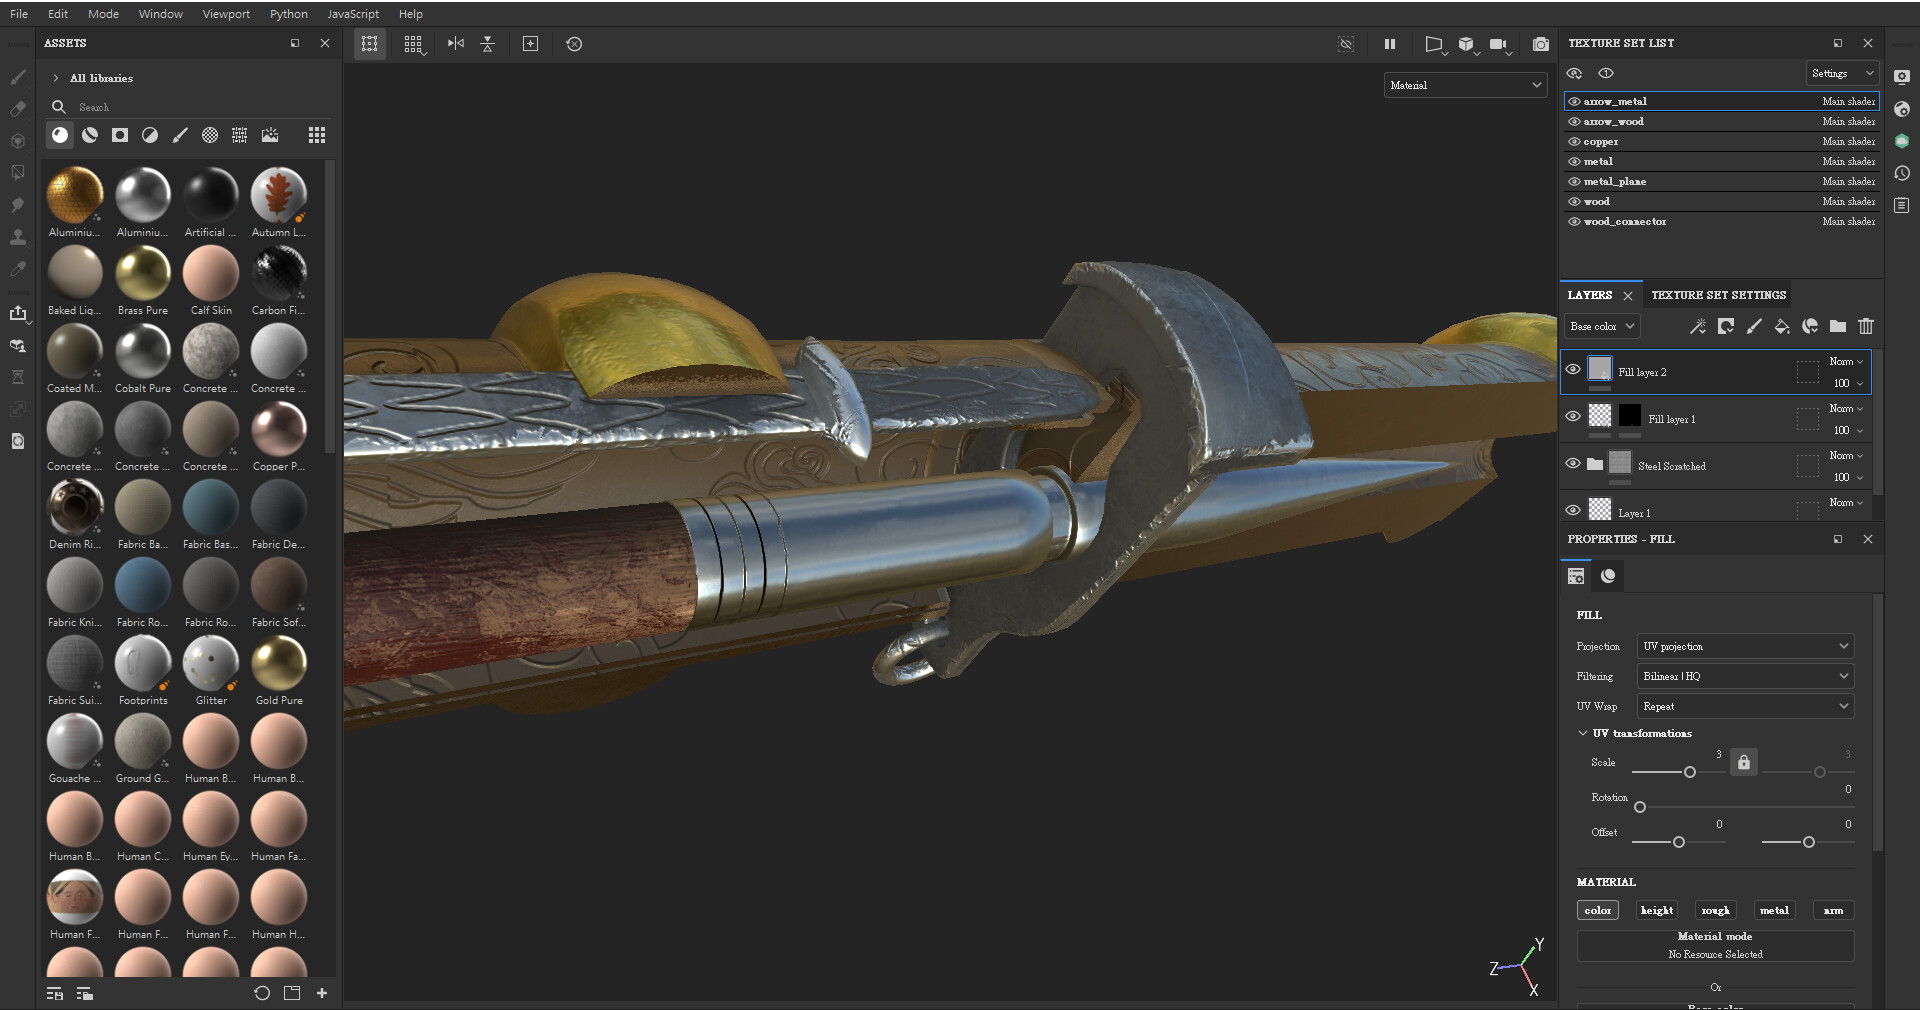Open the Base color channel dropdown

(x=1601, y=326)
